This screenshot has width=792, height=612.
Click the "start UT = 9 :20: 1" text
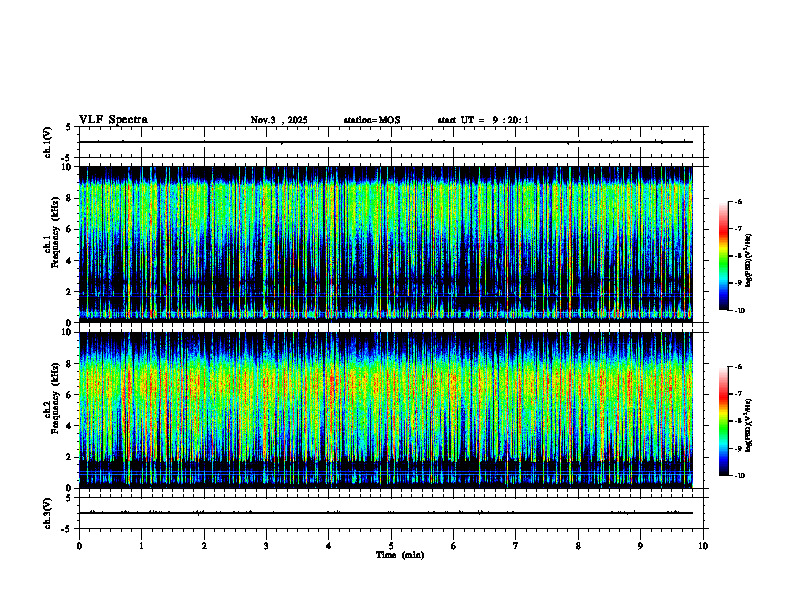tap(483, 120)
